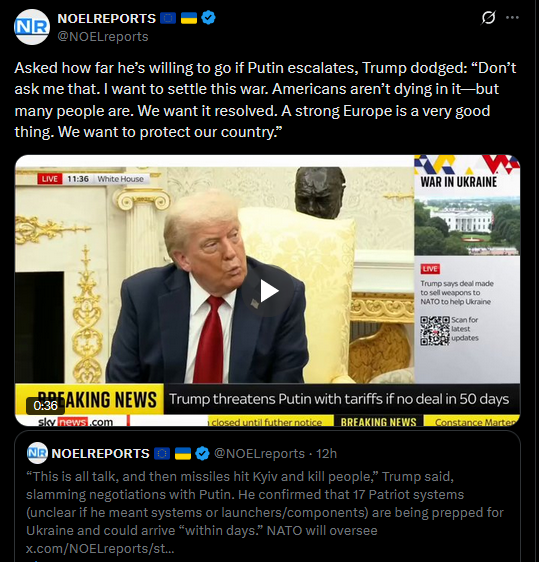Click the EU flag emoji in header

168,18
